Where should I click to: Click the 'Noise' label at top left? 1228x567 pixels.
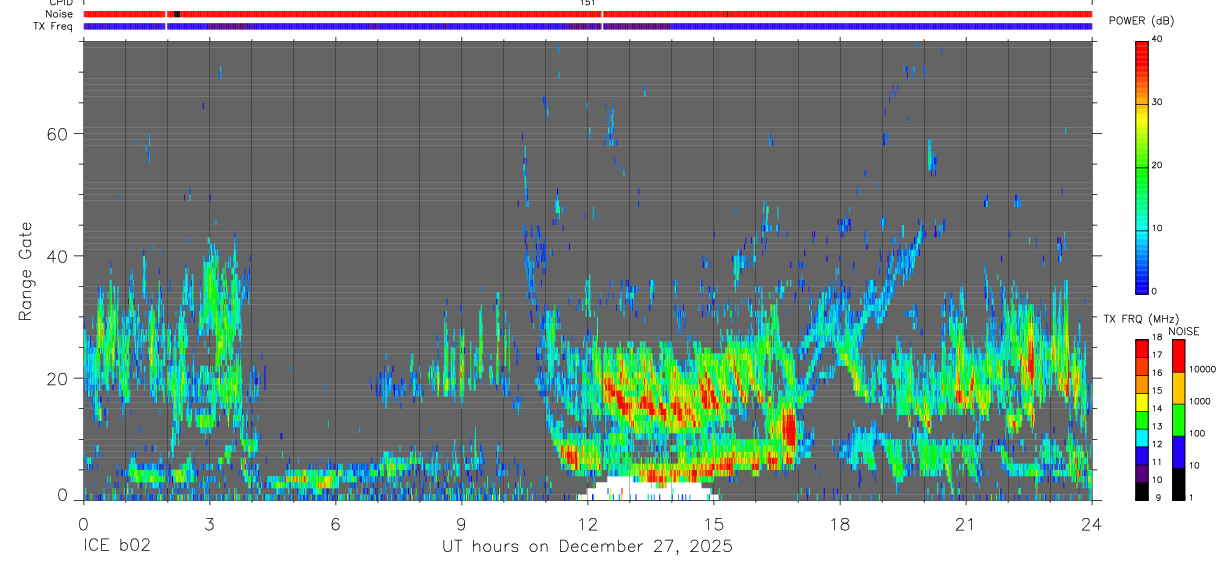(x=59, y=14)
